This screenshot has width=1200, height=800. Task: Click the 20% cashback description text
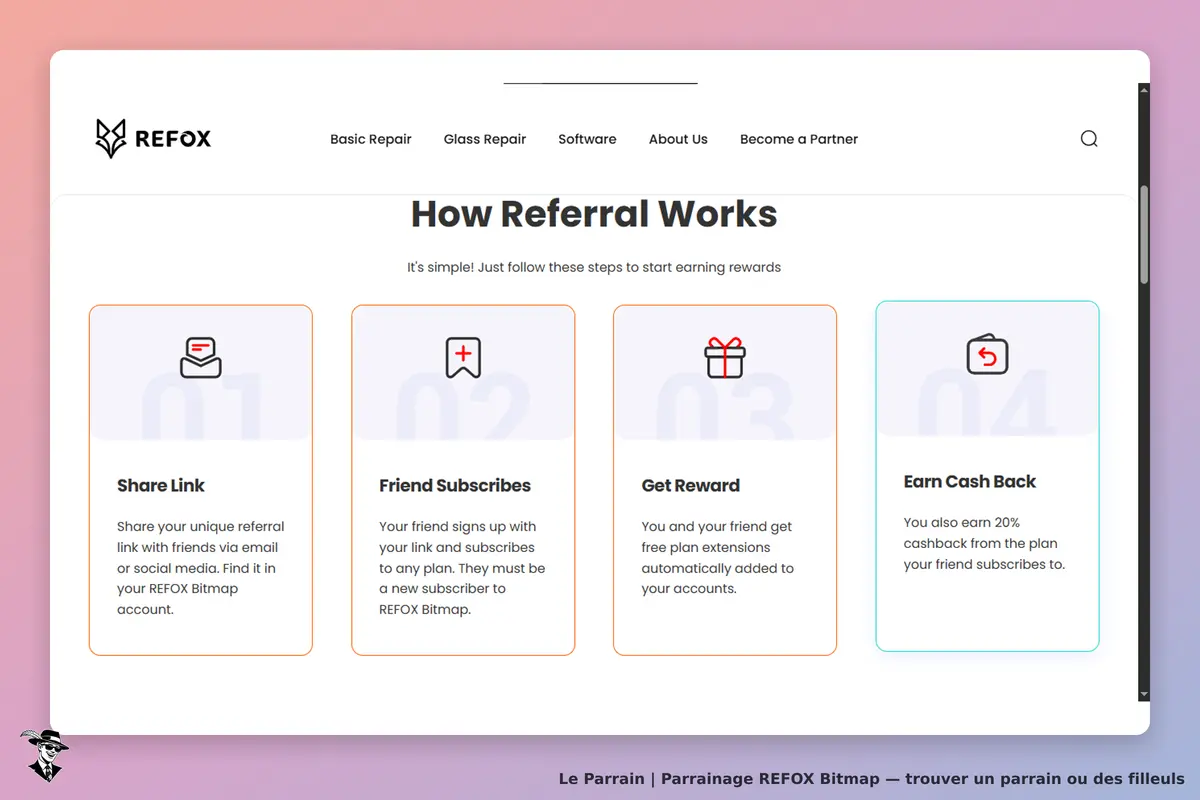point(984,543)
